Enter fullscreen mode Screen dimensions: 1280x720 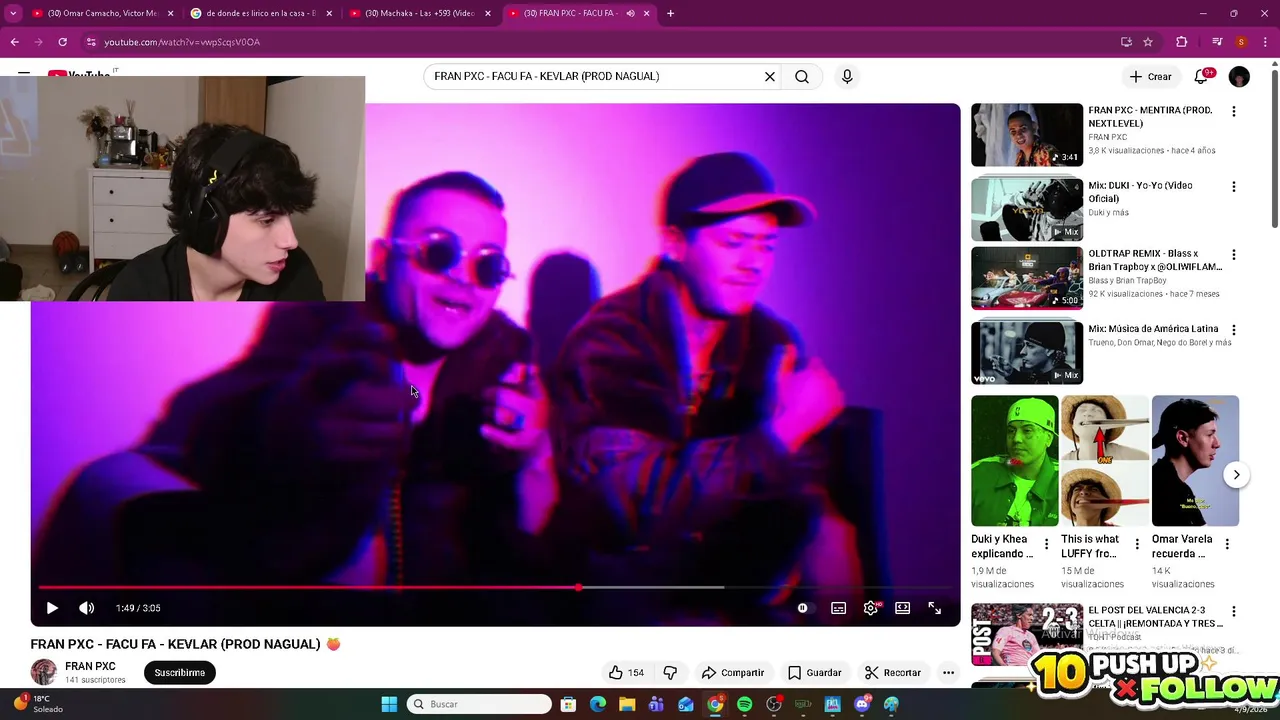935,608
